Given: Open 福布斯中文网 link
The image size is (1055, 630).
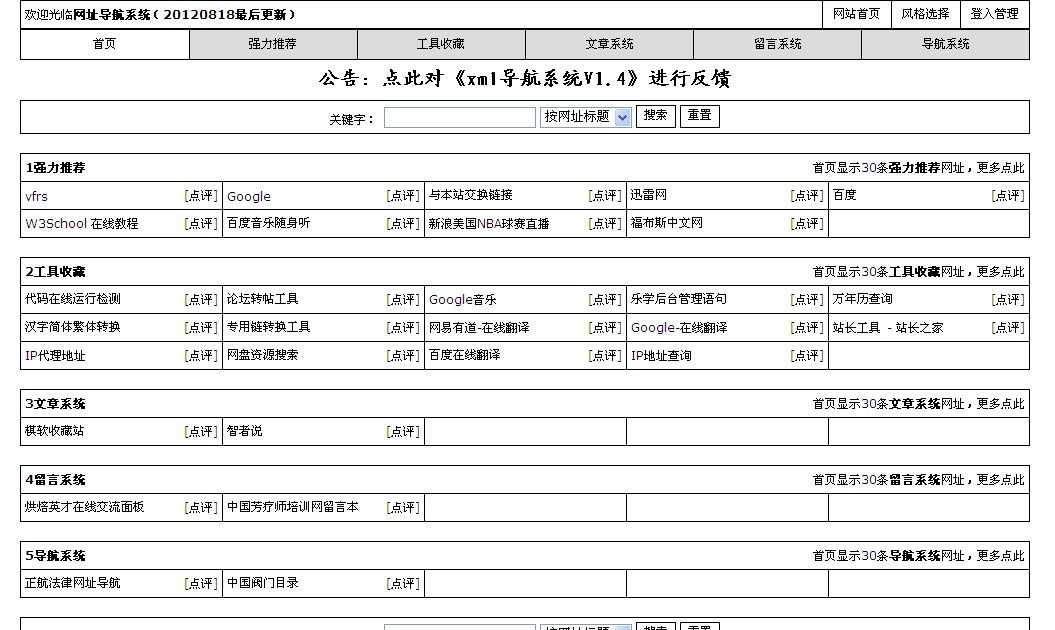Looking at the screenshot, I should [667, 223].
